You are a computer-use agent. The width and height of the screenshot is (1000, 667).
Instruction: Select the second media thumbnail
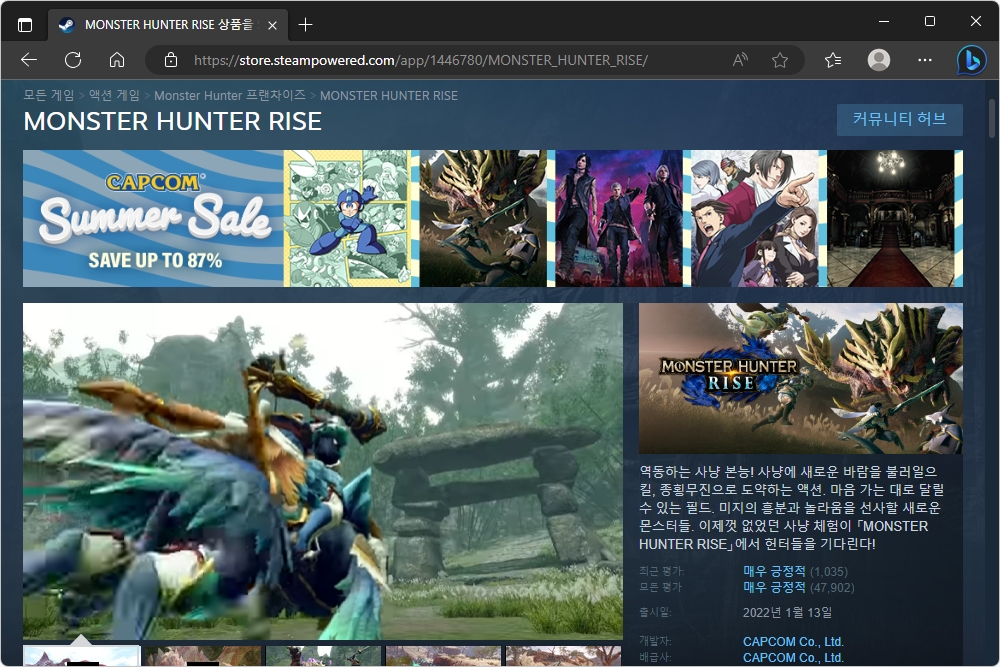pos(202,656)
